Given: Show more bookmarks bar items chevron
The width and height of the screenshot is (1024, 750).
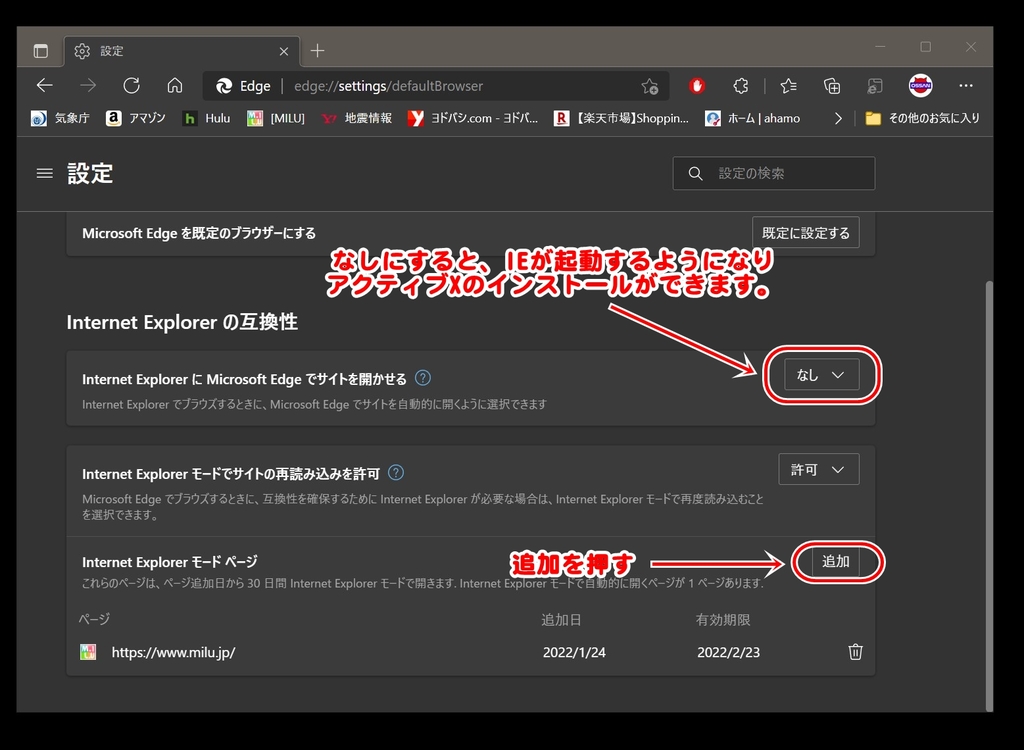Looking at the screenshot, I should (x=838, y=118).
